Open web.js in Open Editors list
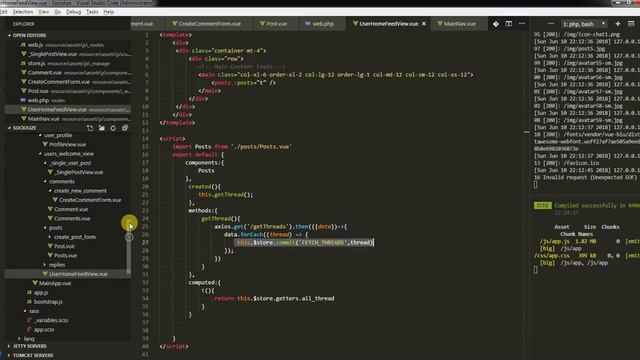The height and width of the screenshot is (360, 640). pyautogui.click(x=67, y=45)
